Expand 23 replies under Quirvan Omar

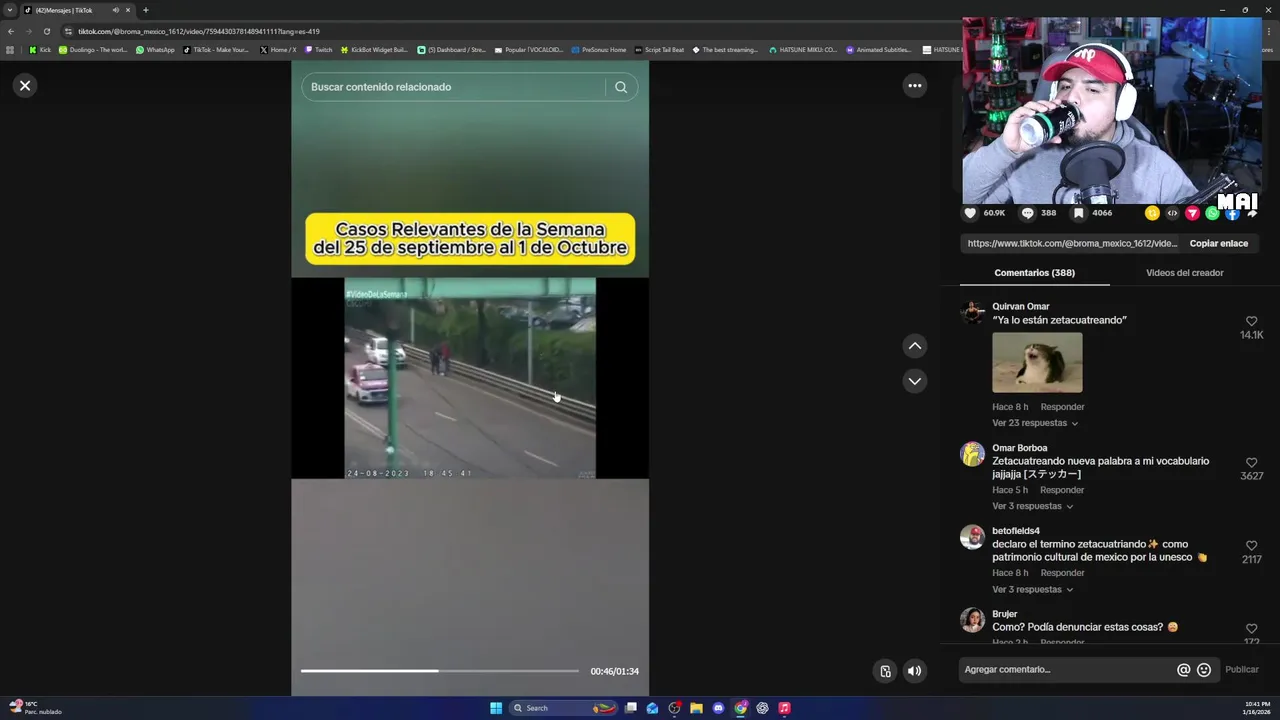(1035, 423)
